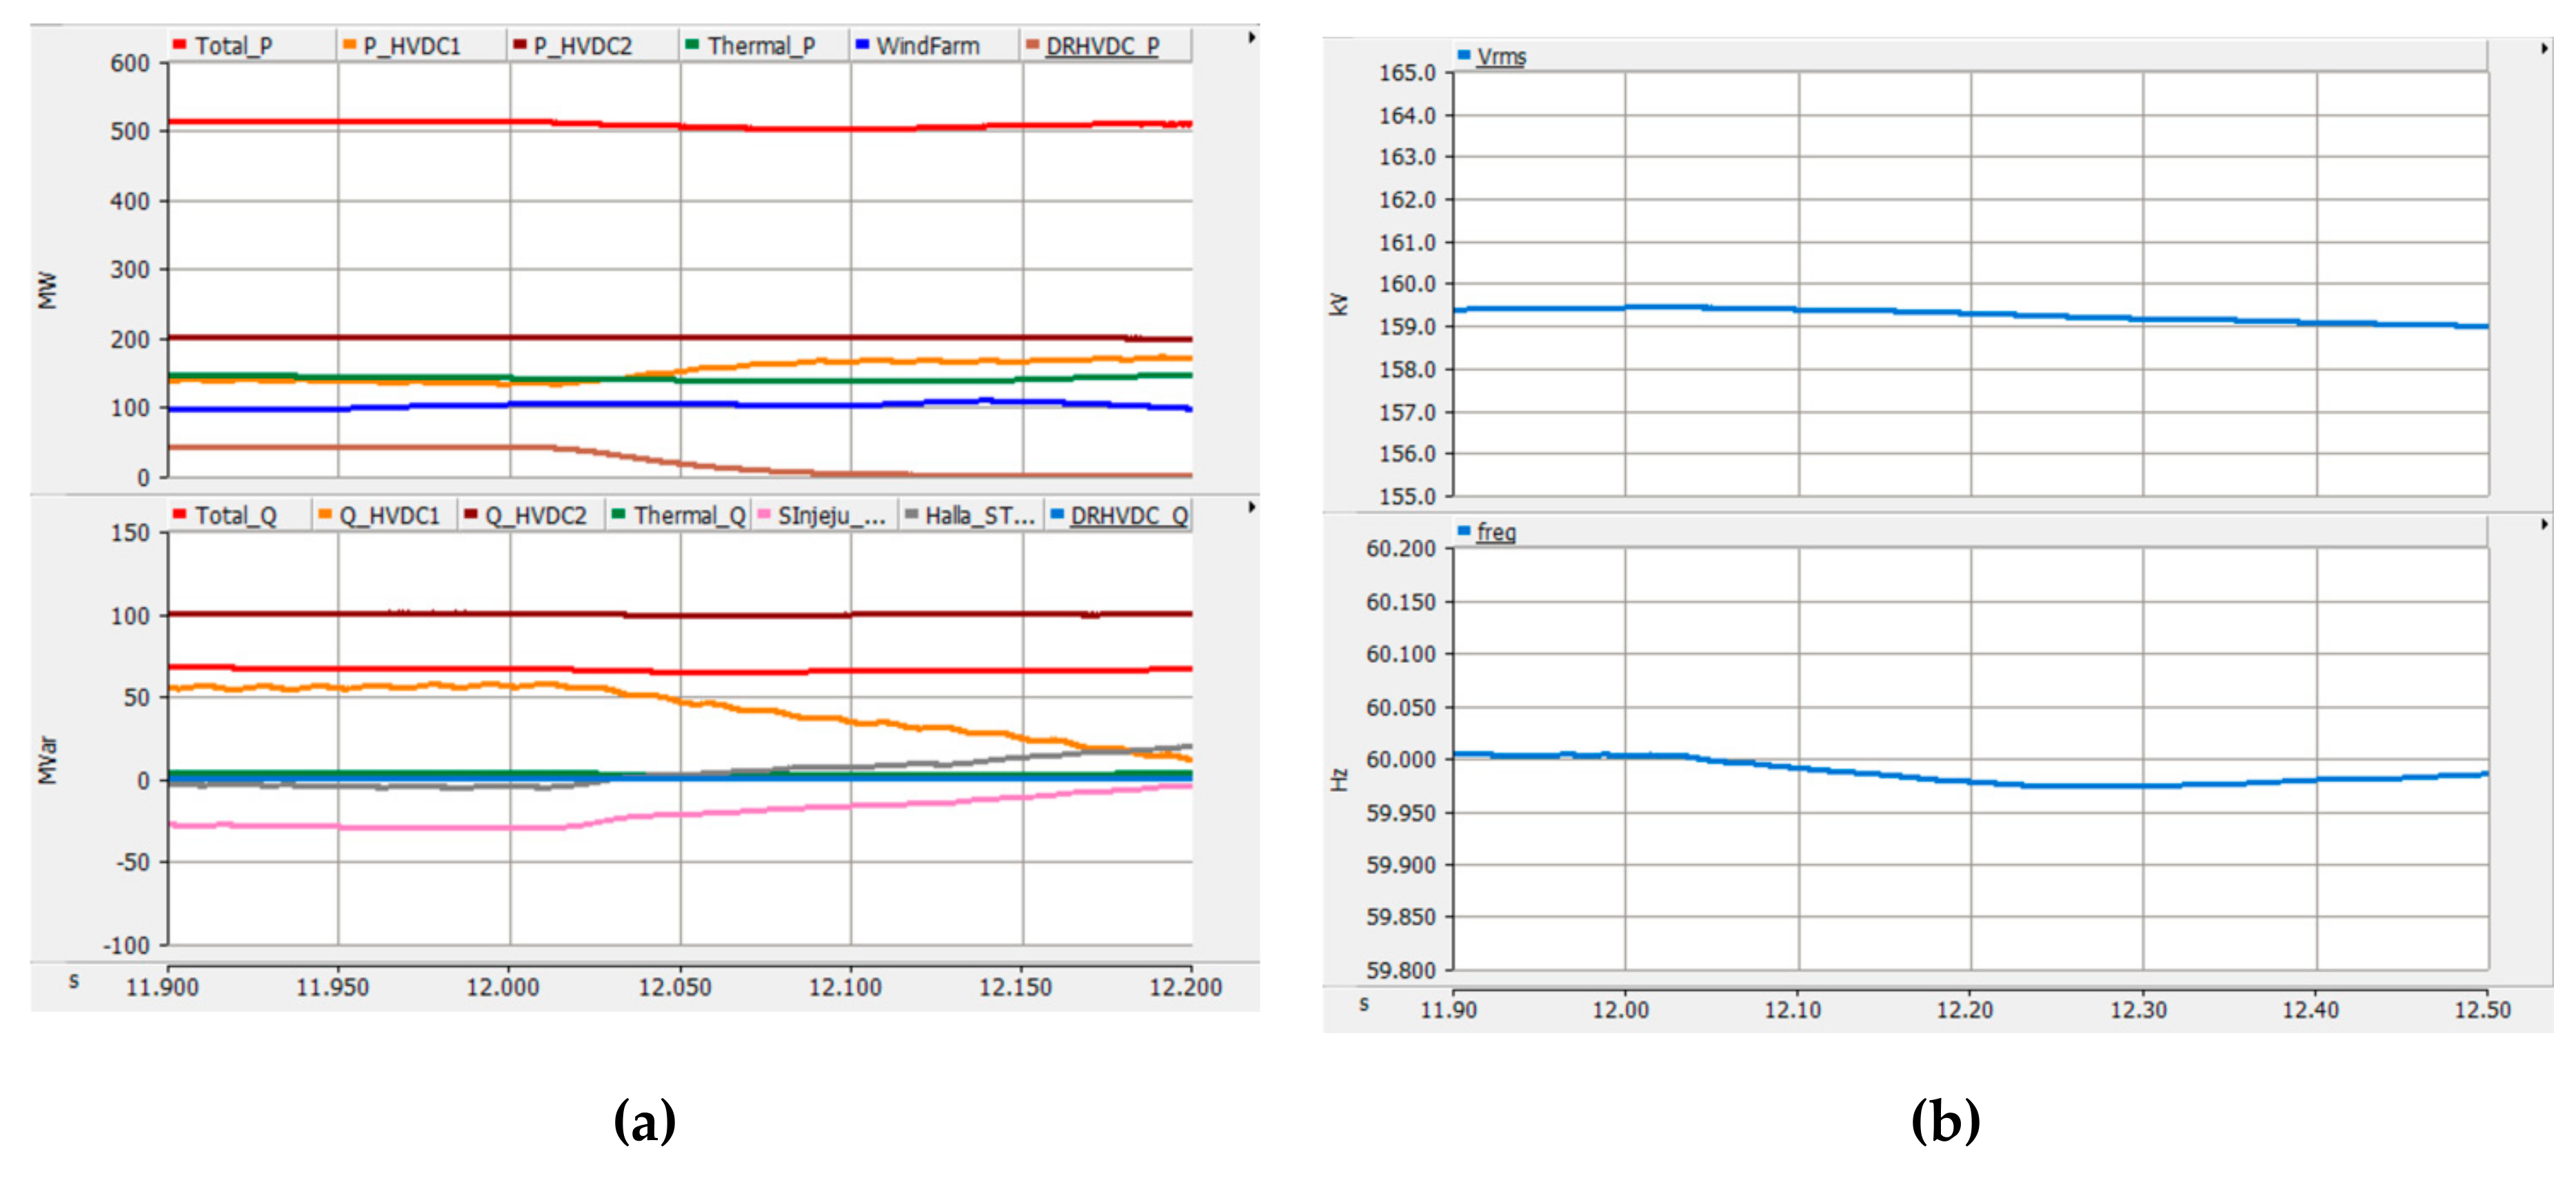Click the underlined Vrms trace label

tap(1501, 57)
